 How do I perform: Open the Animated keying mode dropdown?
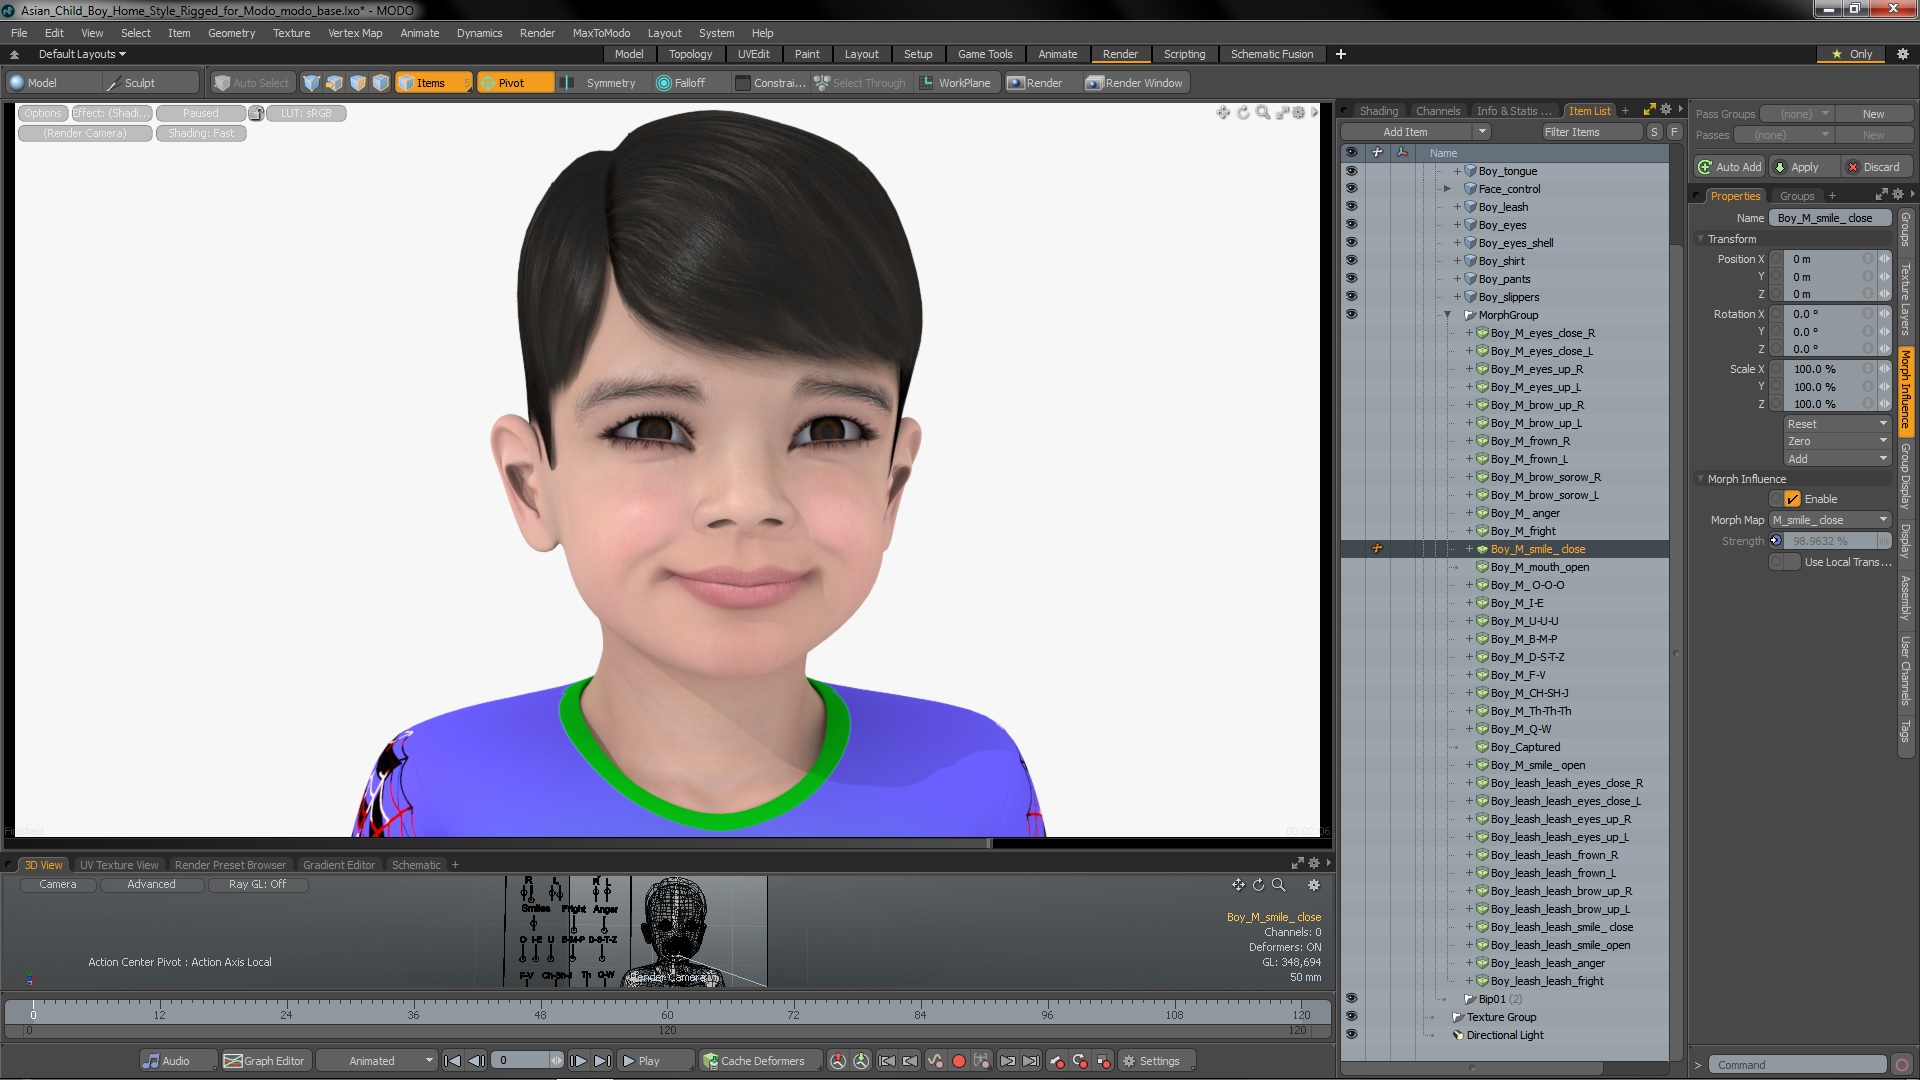(377, 1061)
